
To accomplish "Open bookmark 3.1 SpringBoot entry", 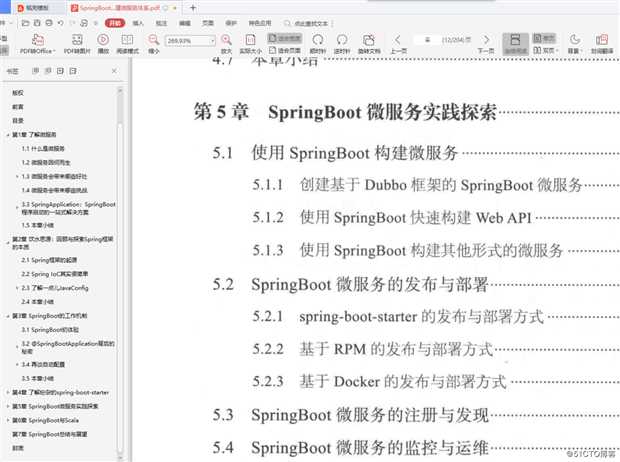I will pyautogui.click(x=50, y=329).
